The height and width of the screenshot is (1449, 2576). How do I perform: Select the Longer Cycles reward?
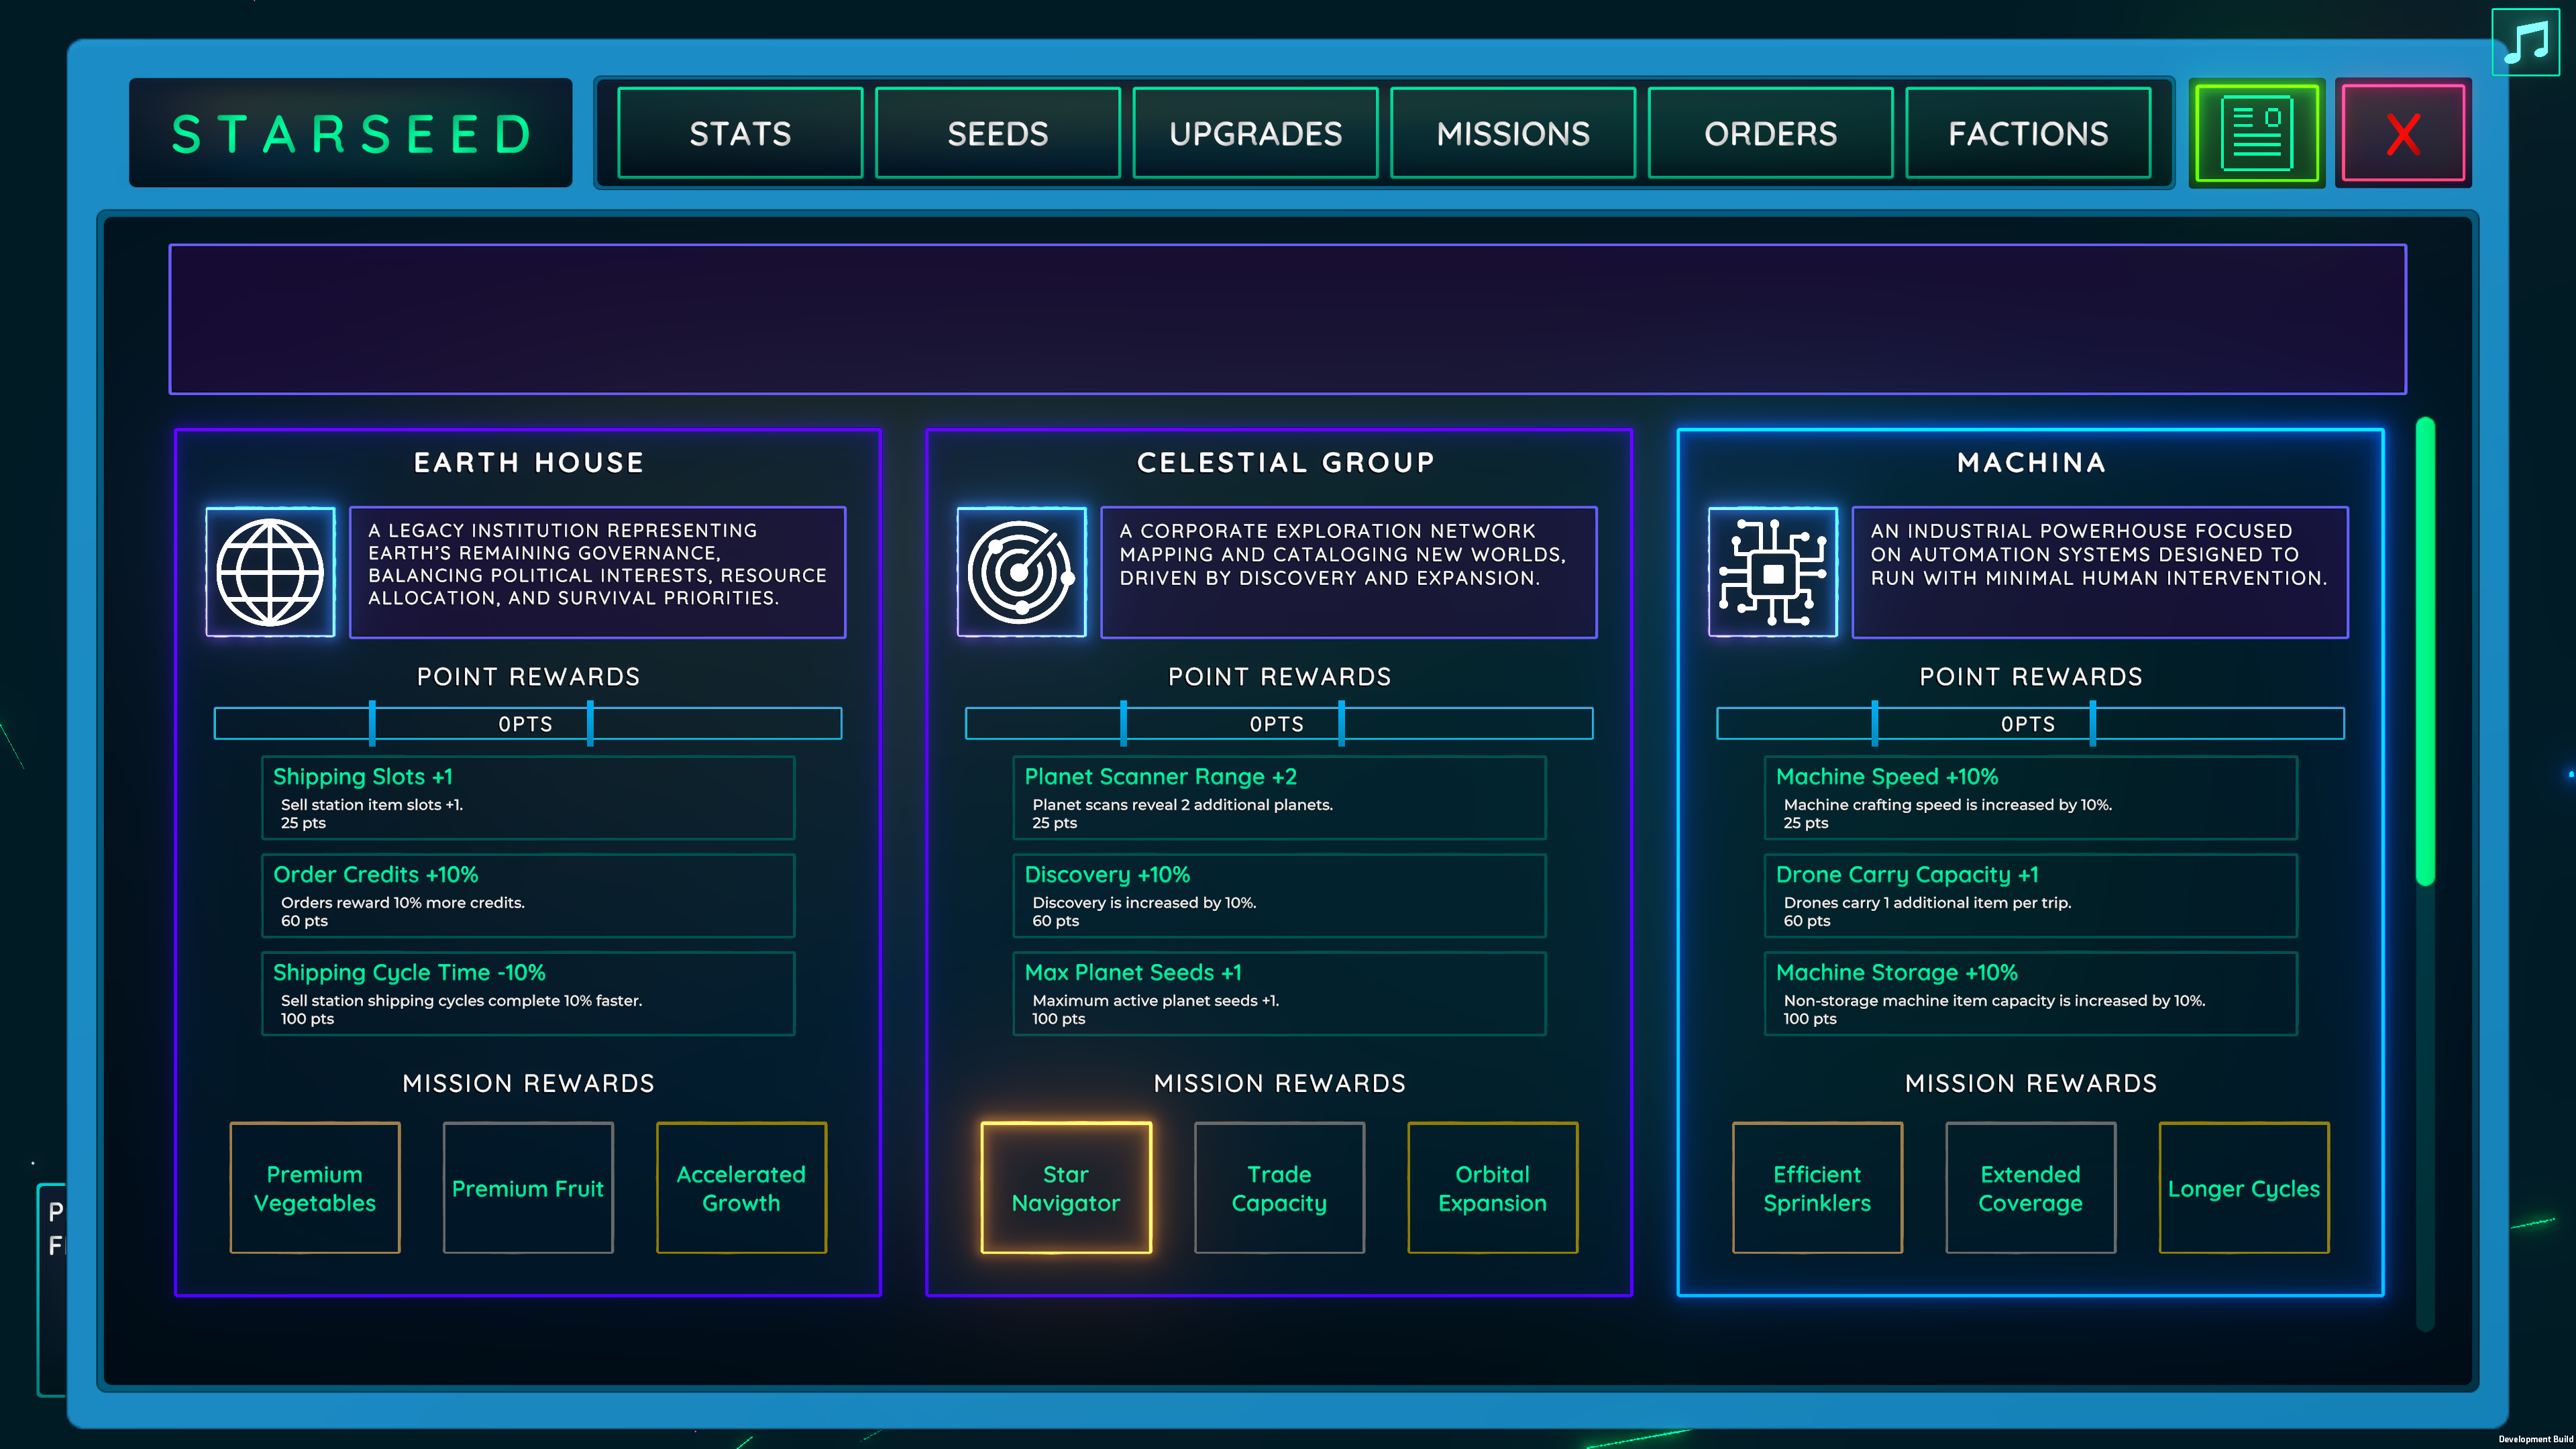(x=2244, y=1188)
